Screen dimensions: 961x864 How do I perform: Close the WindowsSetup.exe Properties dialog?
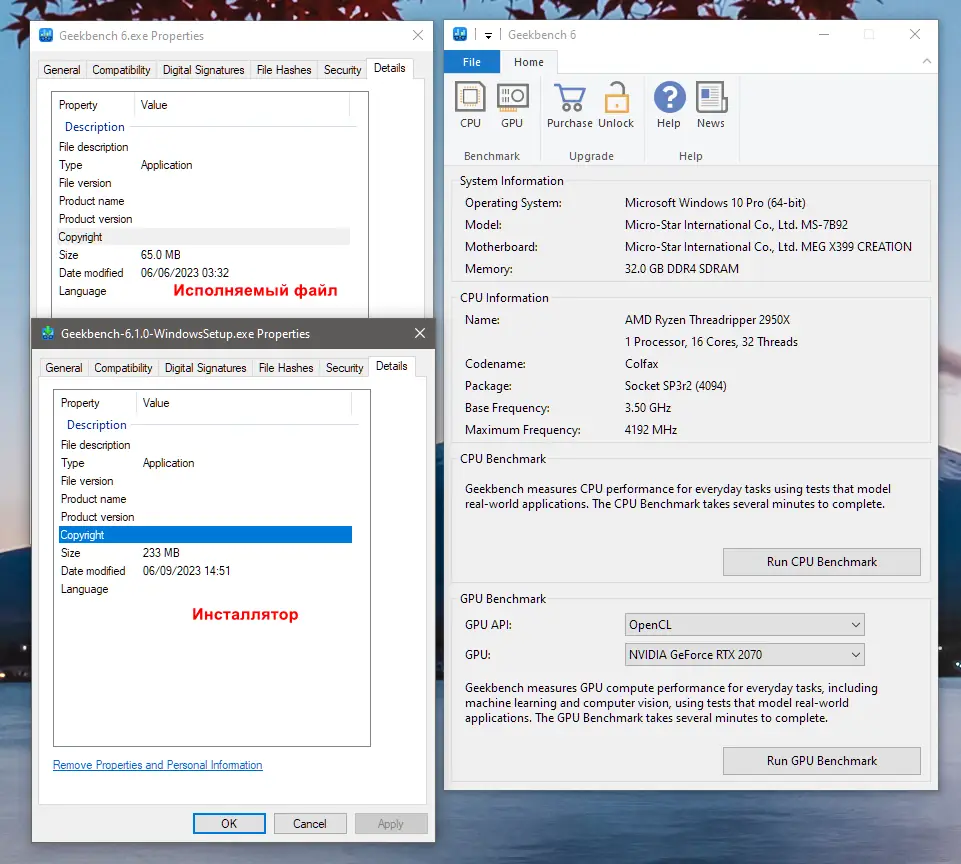(420, 333)
